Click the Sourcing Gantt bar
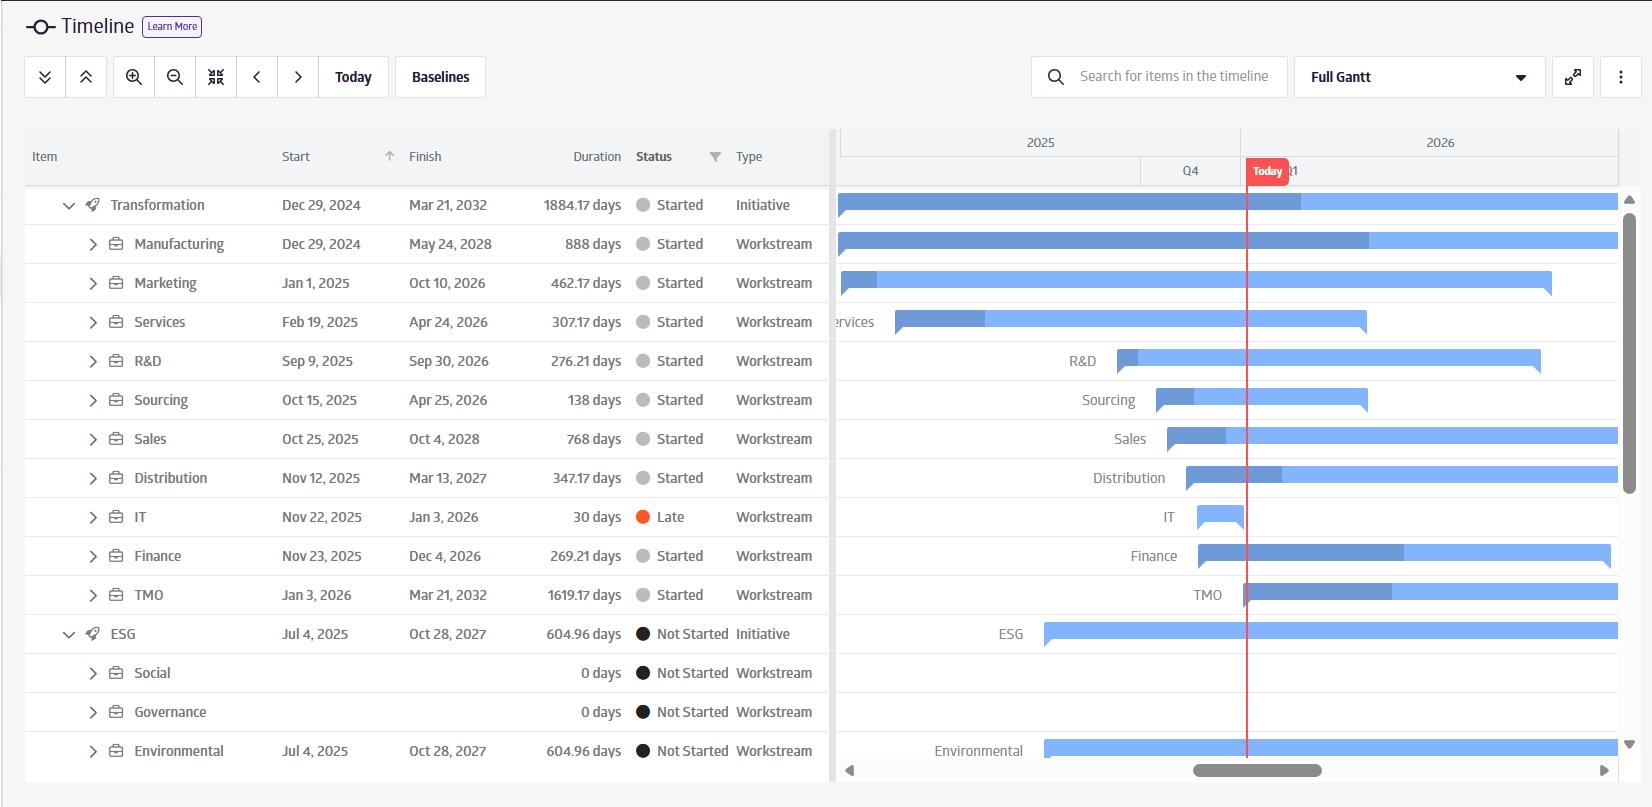The height and width of the screenshot is (807, 1652). [x=1261, y=397]
